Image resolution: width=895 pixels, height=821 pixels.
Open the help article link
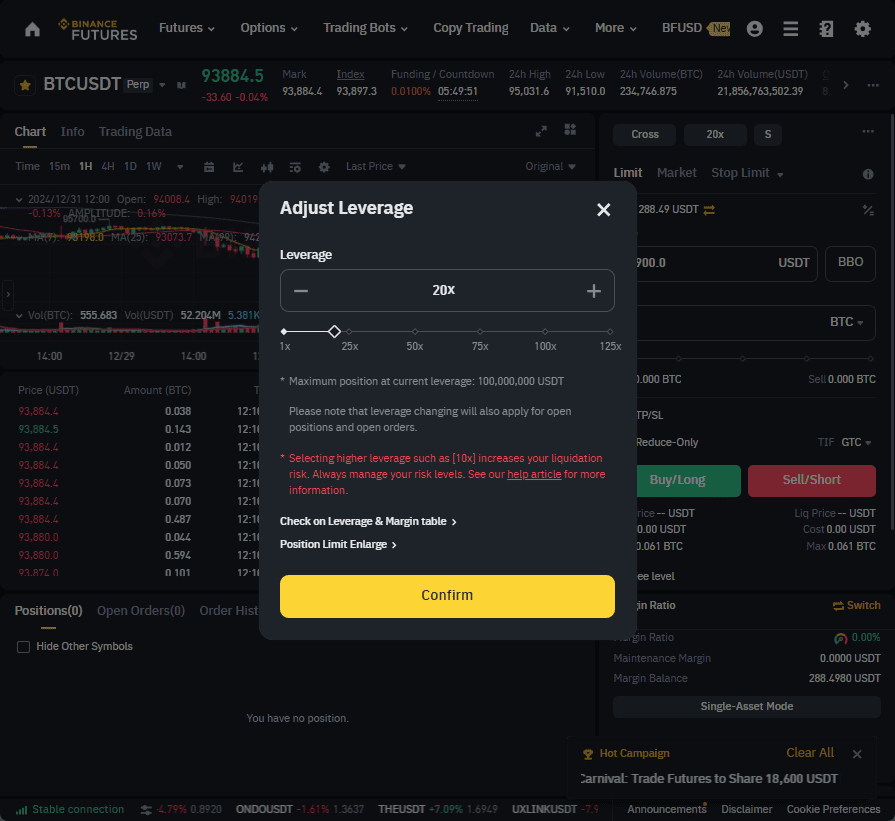coord(534,474)
